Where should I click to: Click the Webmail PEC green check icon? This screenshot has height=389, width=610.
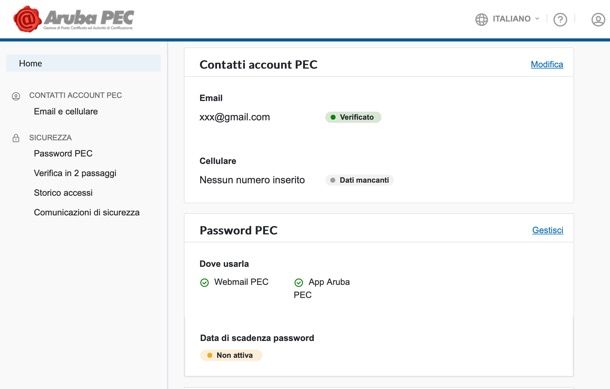pos(204,283)
